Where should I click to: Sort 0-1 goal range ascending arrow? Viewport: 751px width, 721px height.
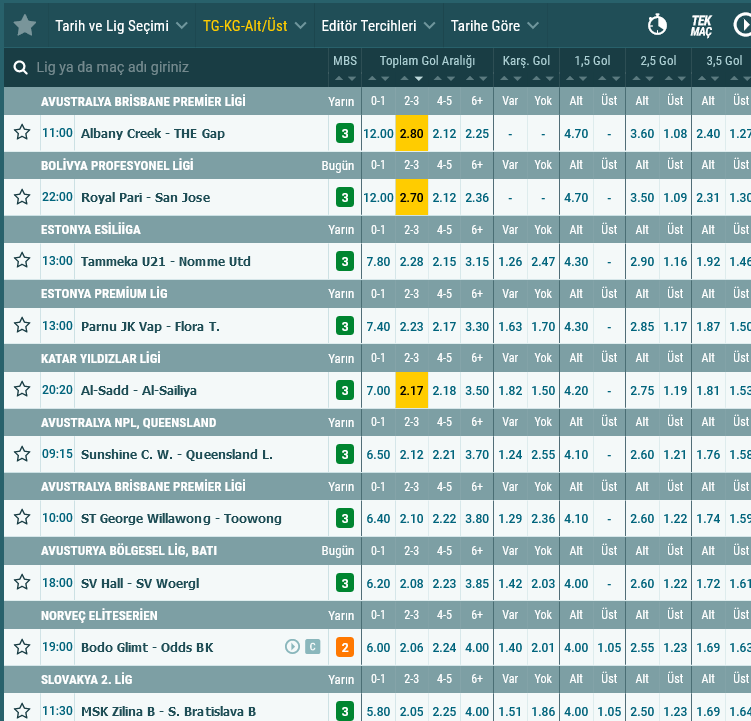[372, 78]
